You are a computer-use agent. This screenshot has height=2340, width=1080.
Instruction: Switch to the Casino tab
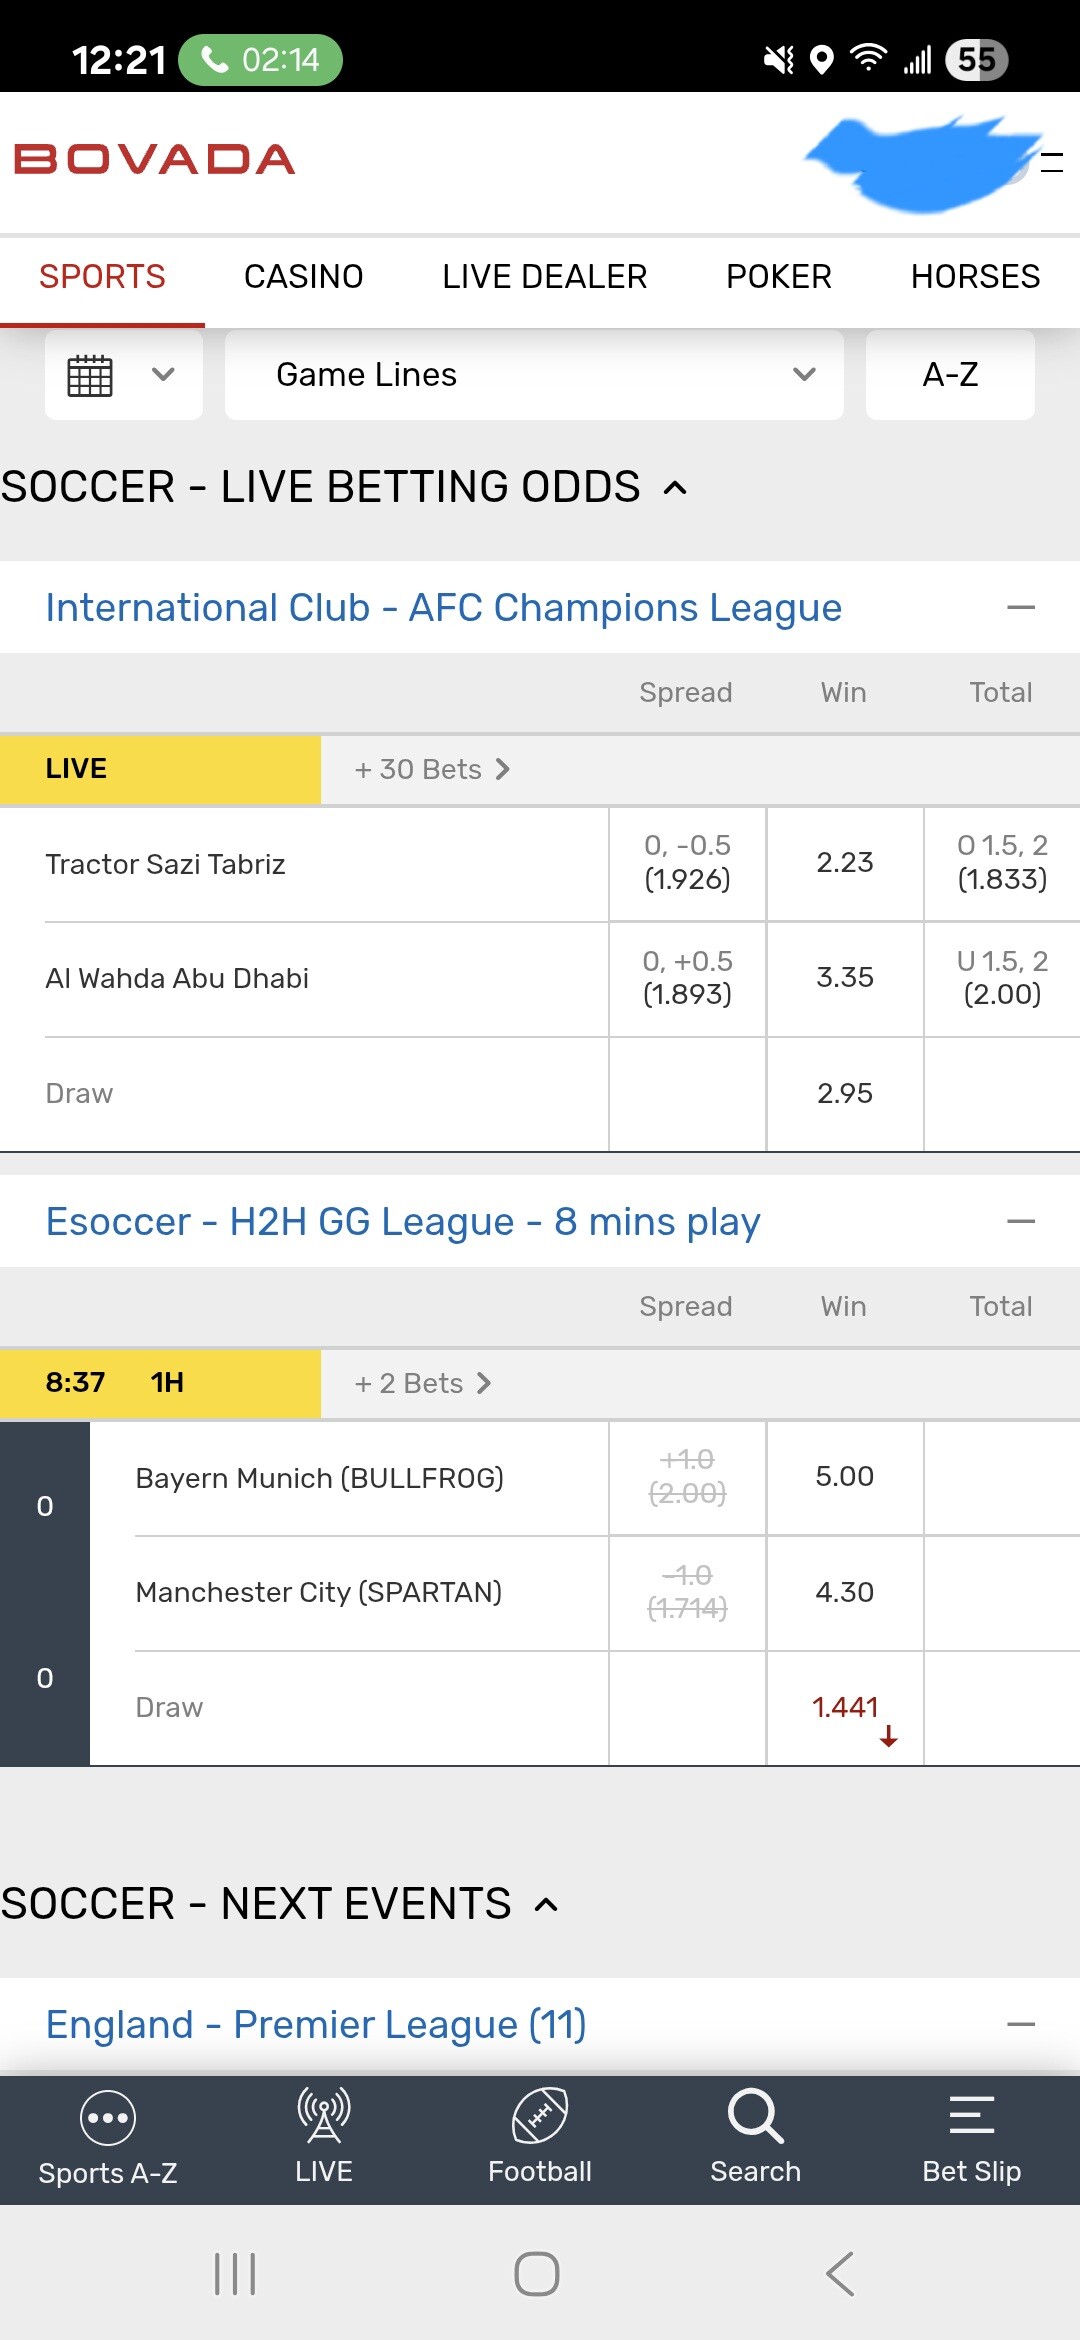coord(303,277)
